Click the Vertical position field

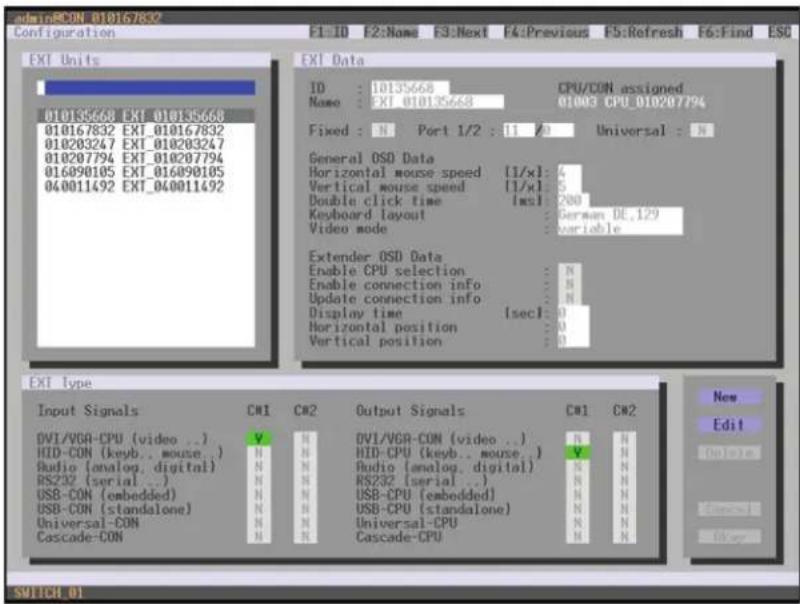pos(572,340)
